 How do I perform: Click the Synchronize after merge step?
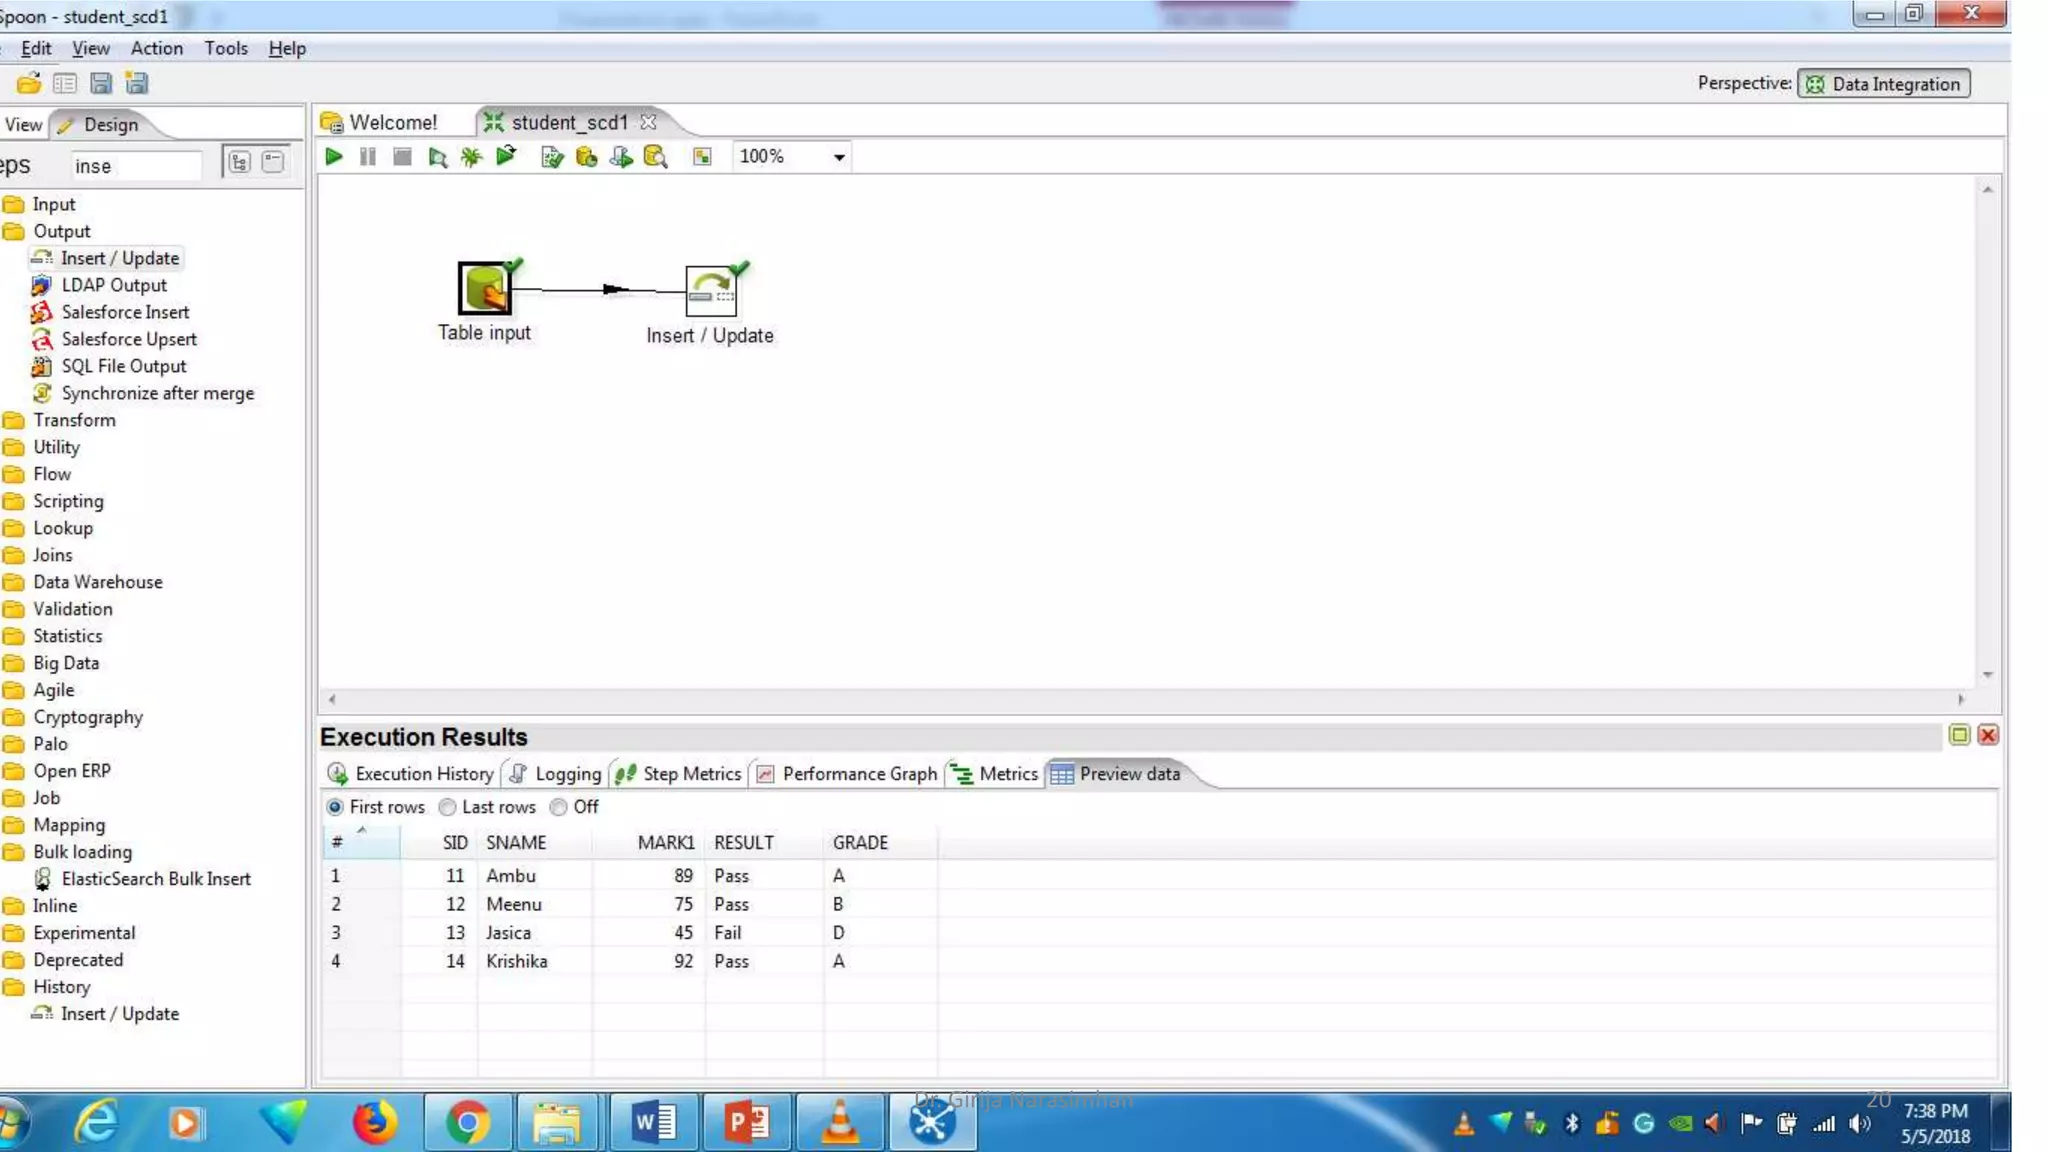157,393
